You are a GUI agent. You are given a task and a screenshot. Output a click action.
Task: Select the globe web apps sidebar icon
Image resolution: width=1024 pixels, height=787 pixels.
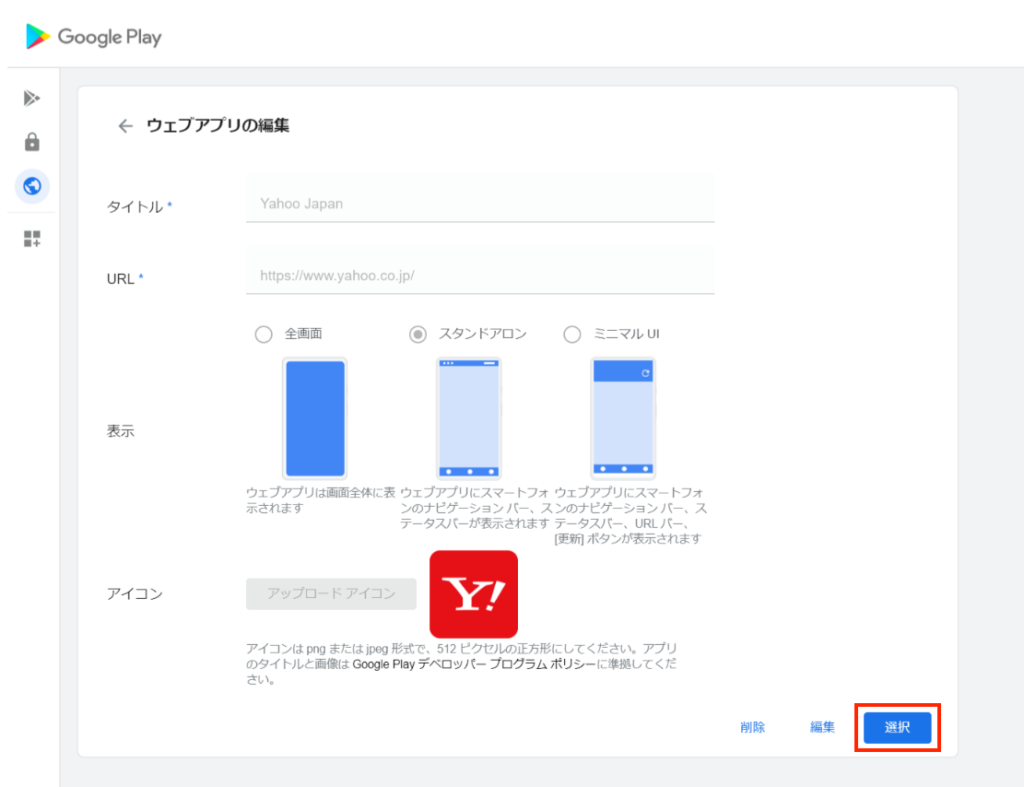[x=32, y=186]
